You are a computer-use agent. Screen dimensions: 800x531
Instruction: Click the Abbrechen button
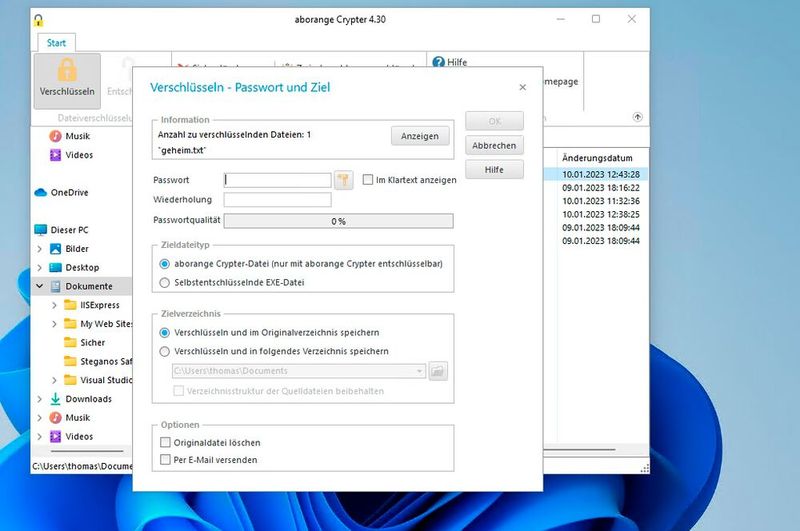[x=494, y=146]
